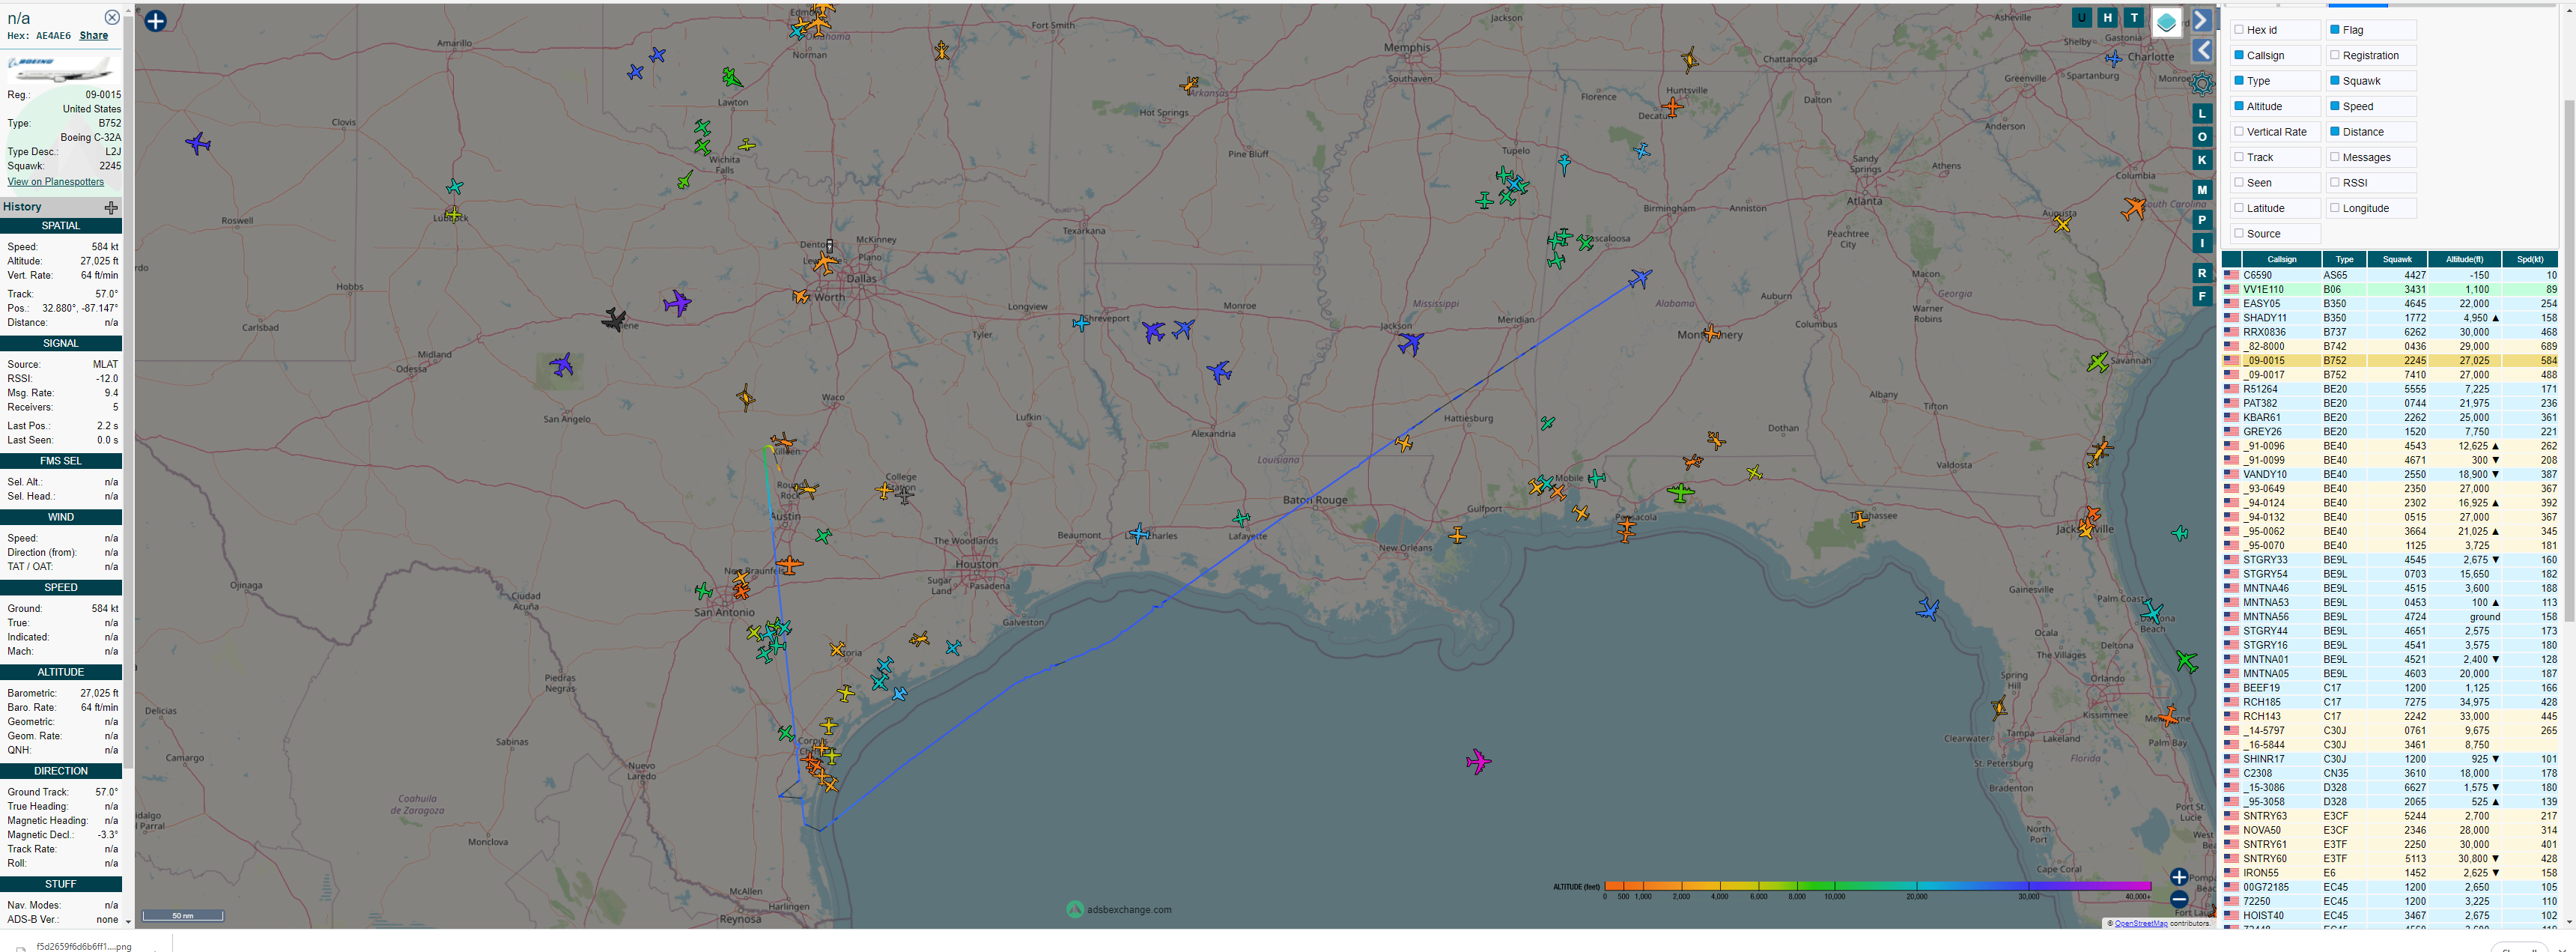Viewport: 2576px width, 952px height.
Task: Zoom in using bottom-right plus icon
Action: (x=2179, y=877)
